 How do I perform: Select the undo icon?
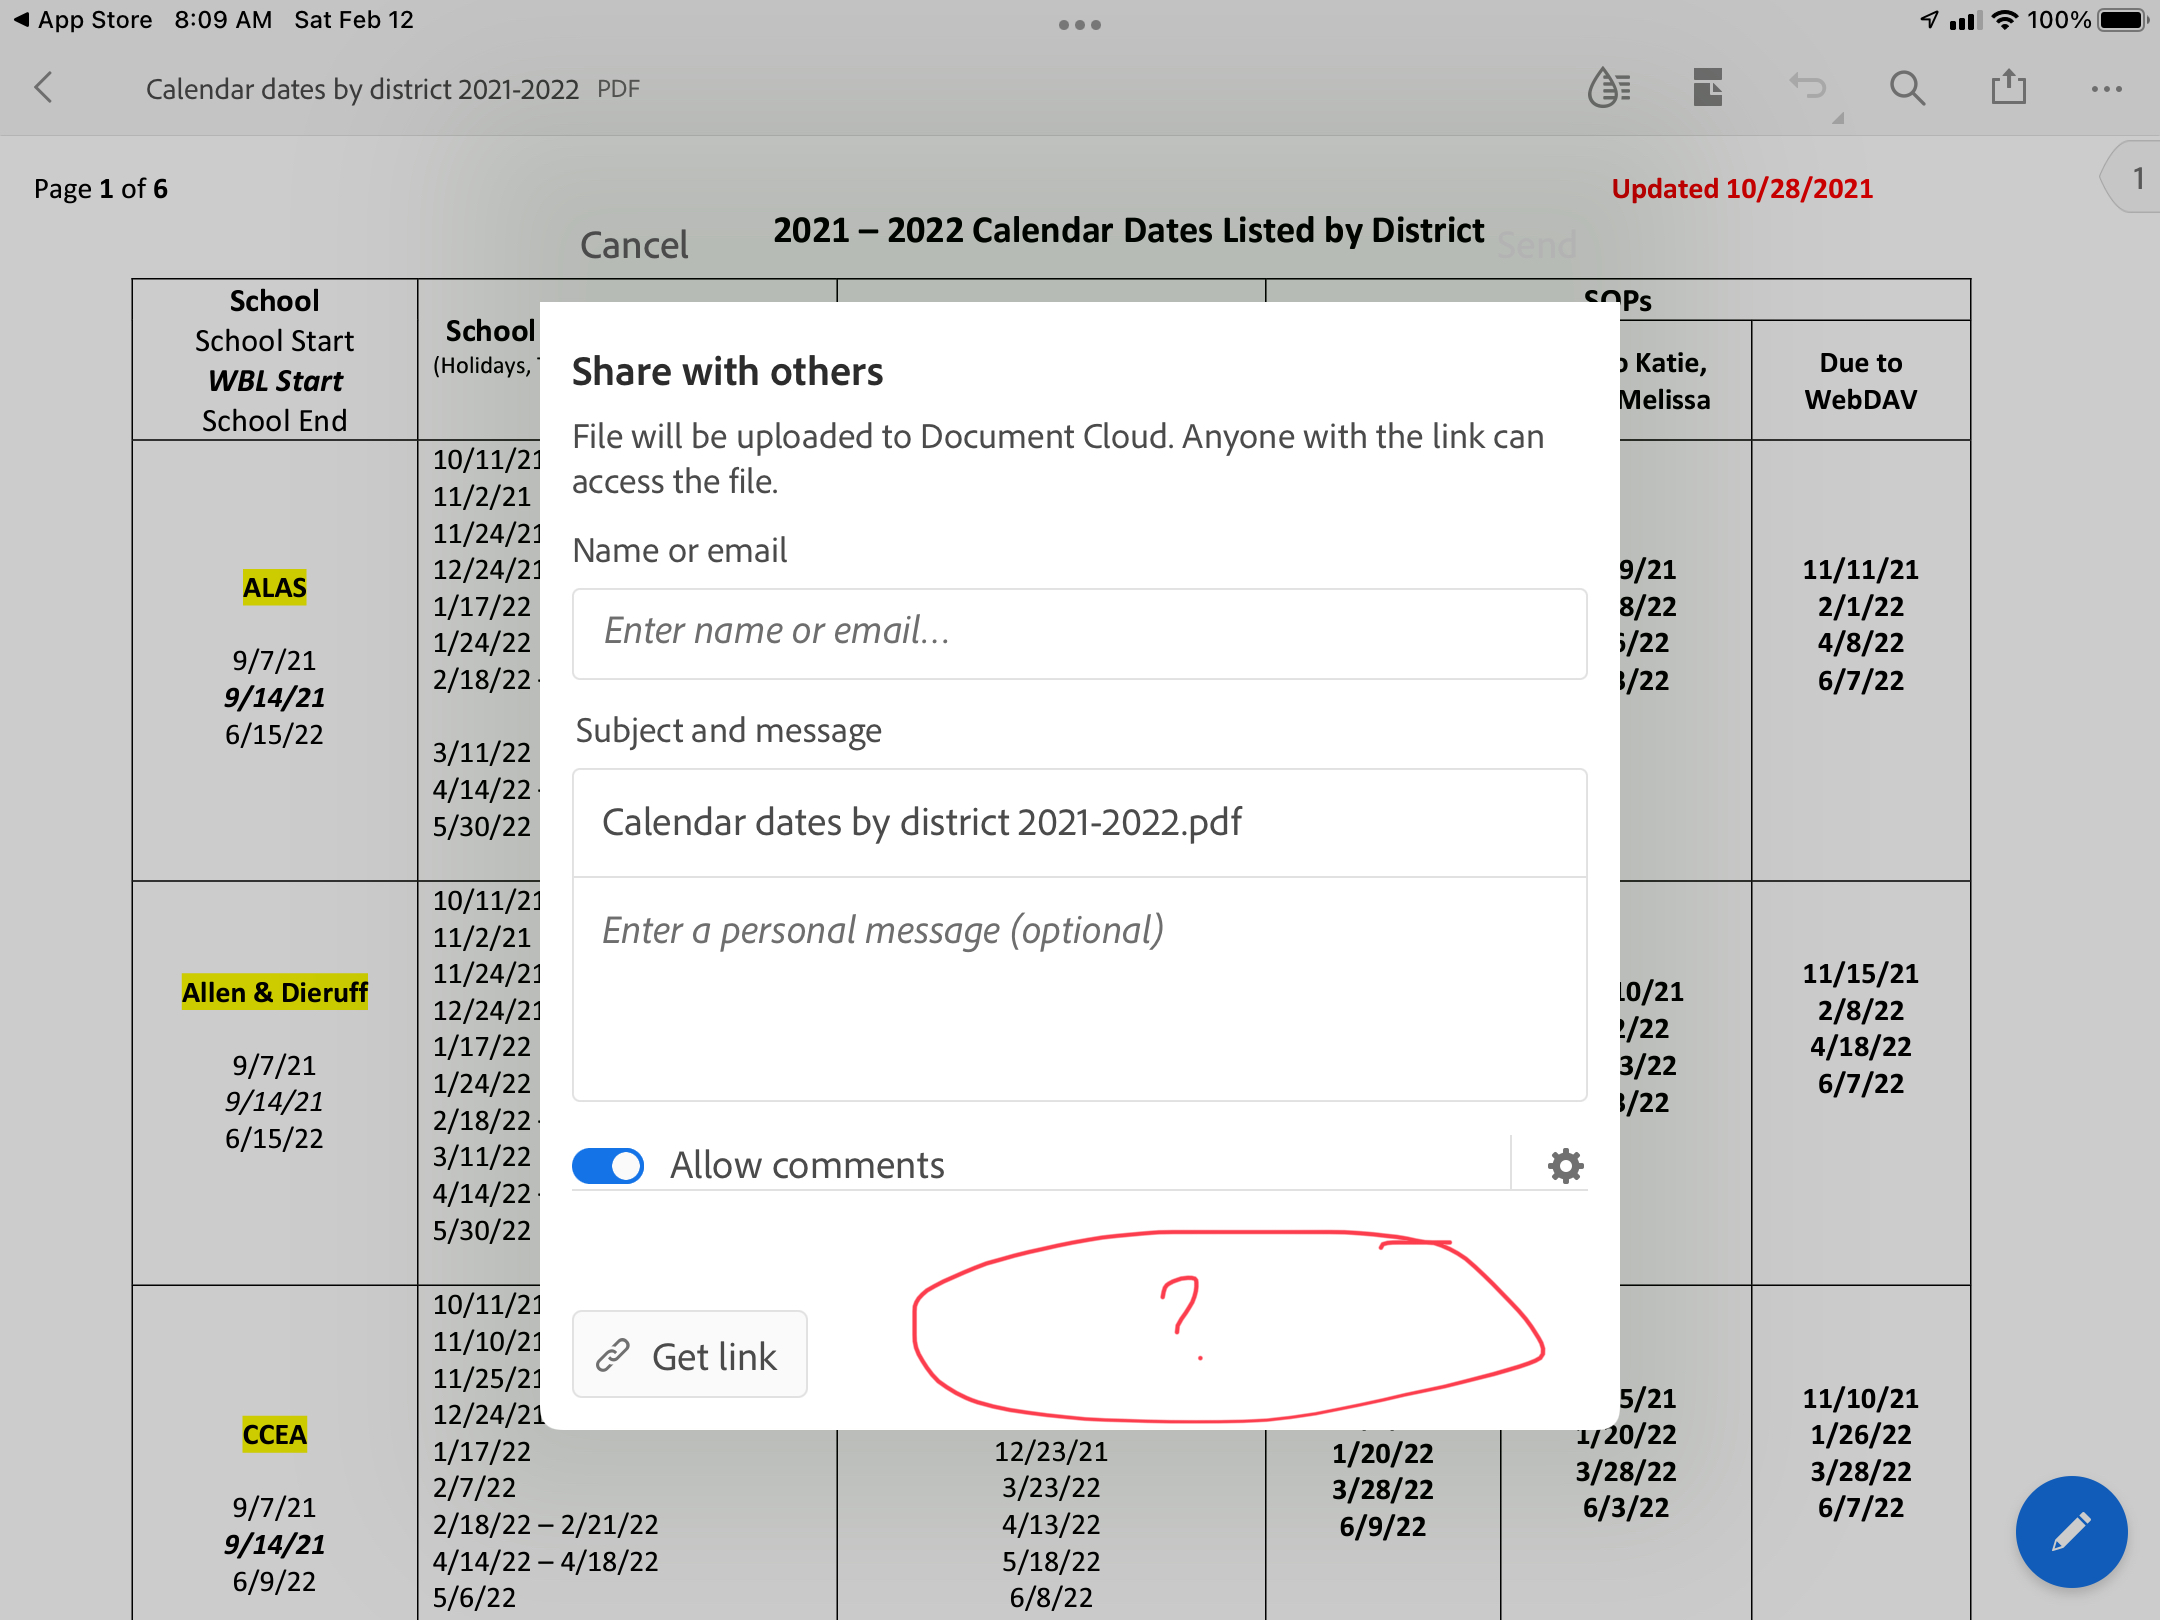pyautogui.click(x=1807, y=88)
